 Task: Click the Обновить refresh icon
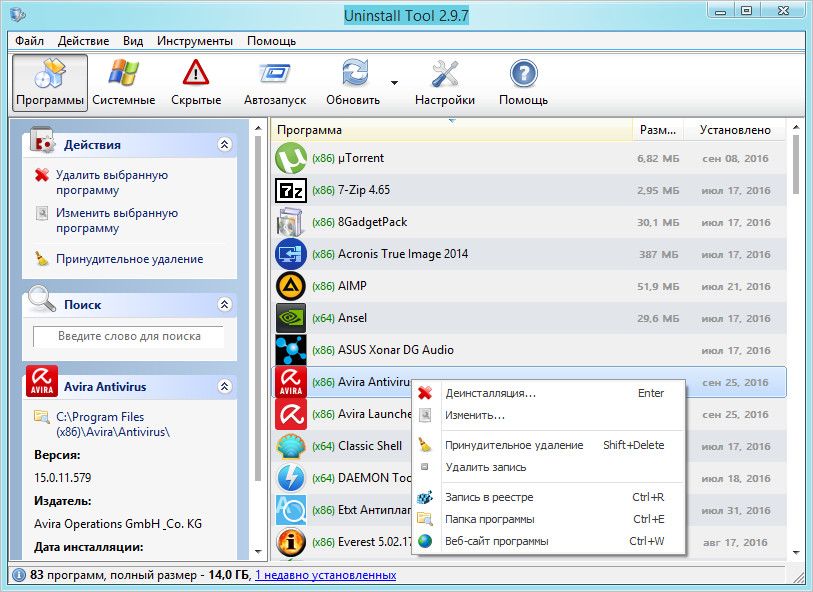tap(354, 73)
